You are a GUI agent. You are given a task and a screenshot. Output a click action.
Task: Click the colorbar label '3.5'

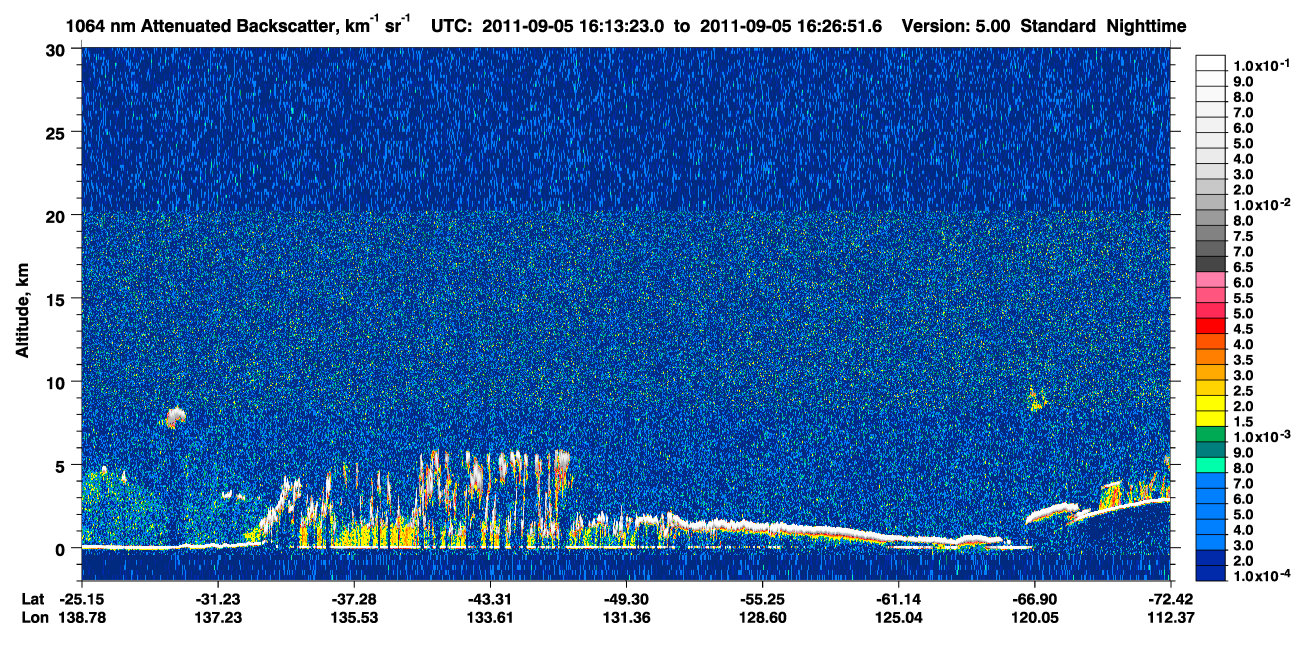coord(1243,360)
